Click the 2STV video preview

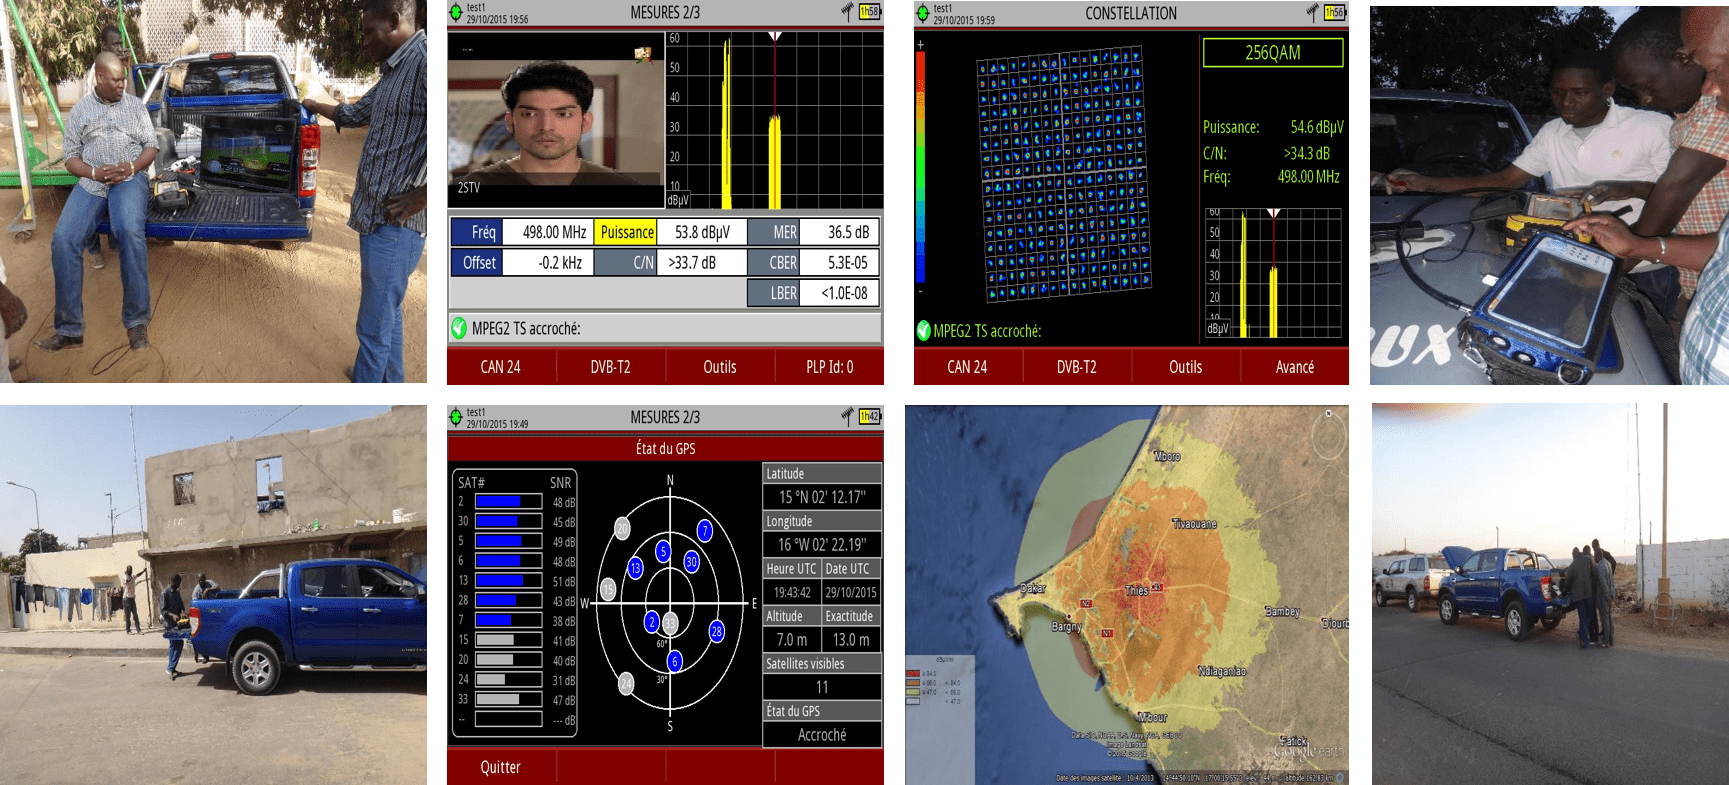click(555, 120)
